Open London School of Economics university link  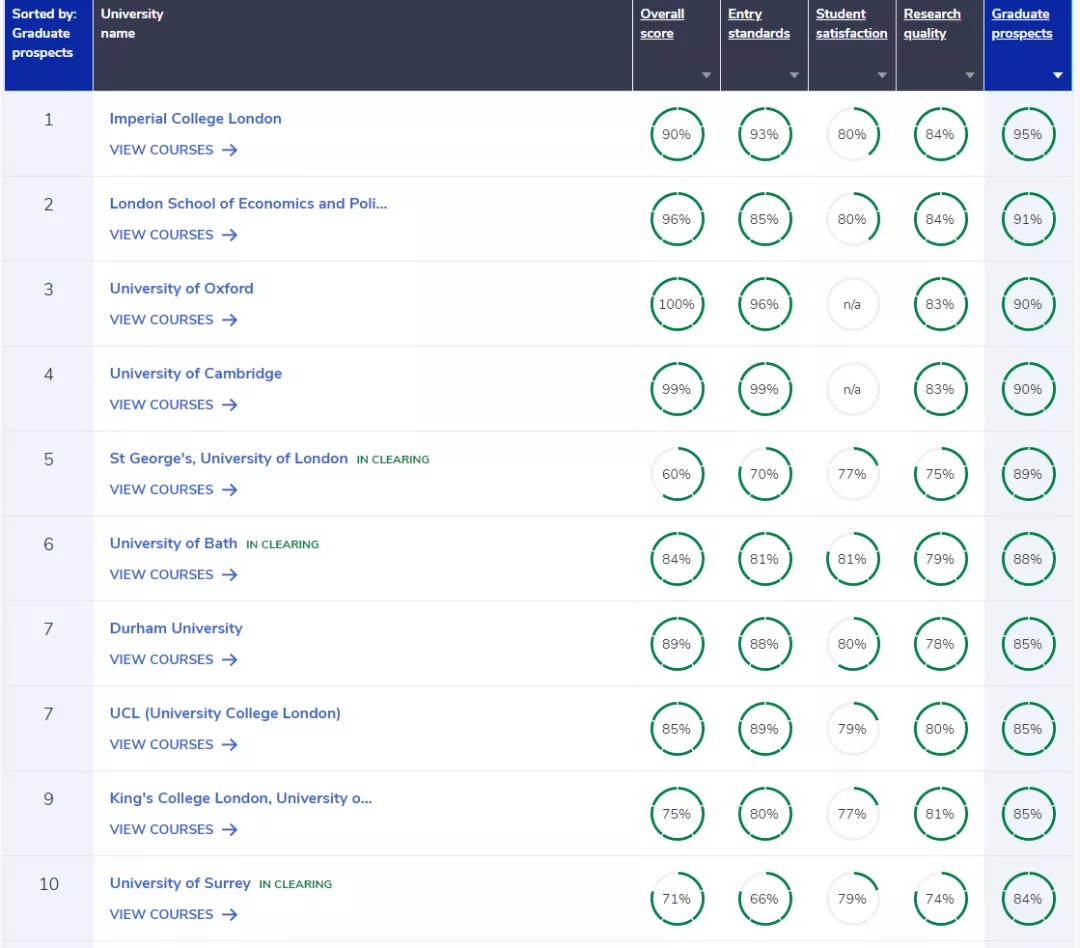(248, 203)
